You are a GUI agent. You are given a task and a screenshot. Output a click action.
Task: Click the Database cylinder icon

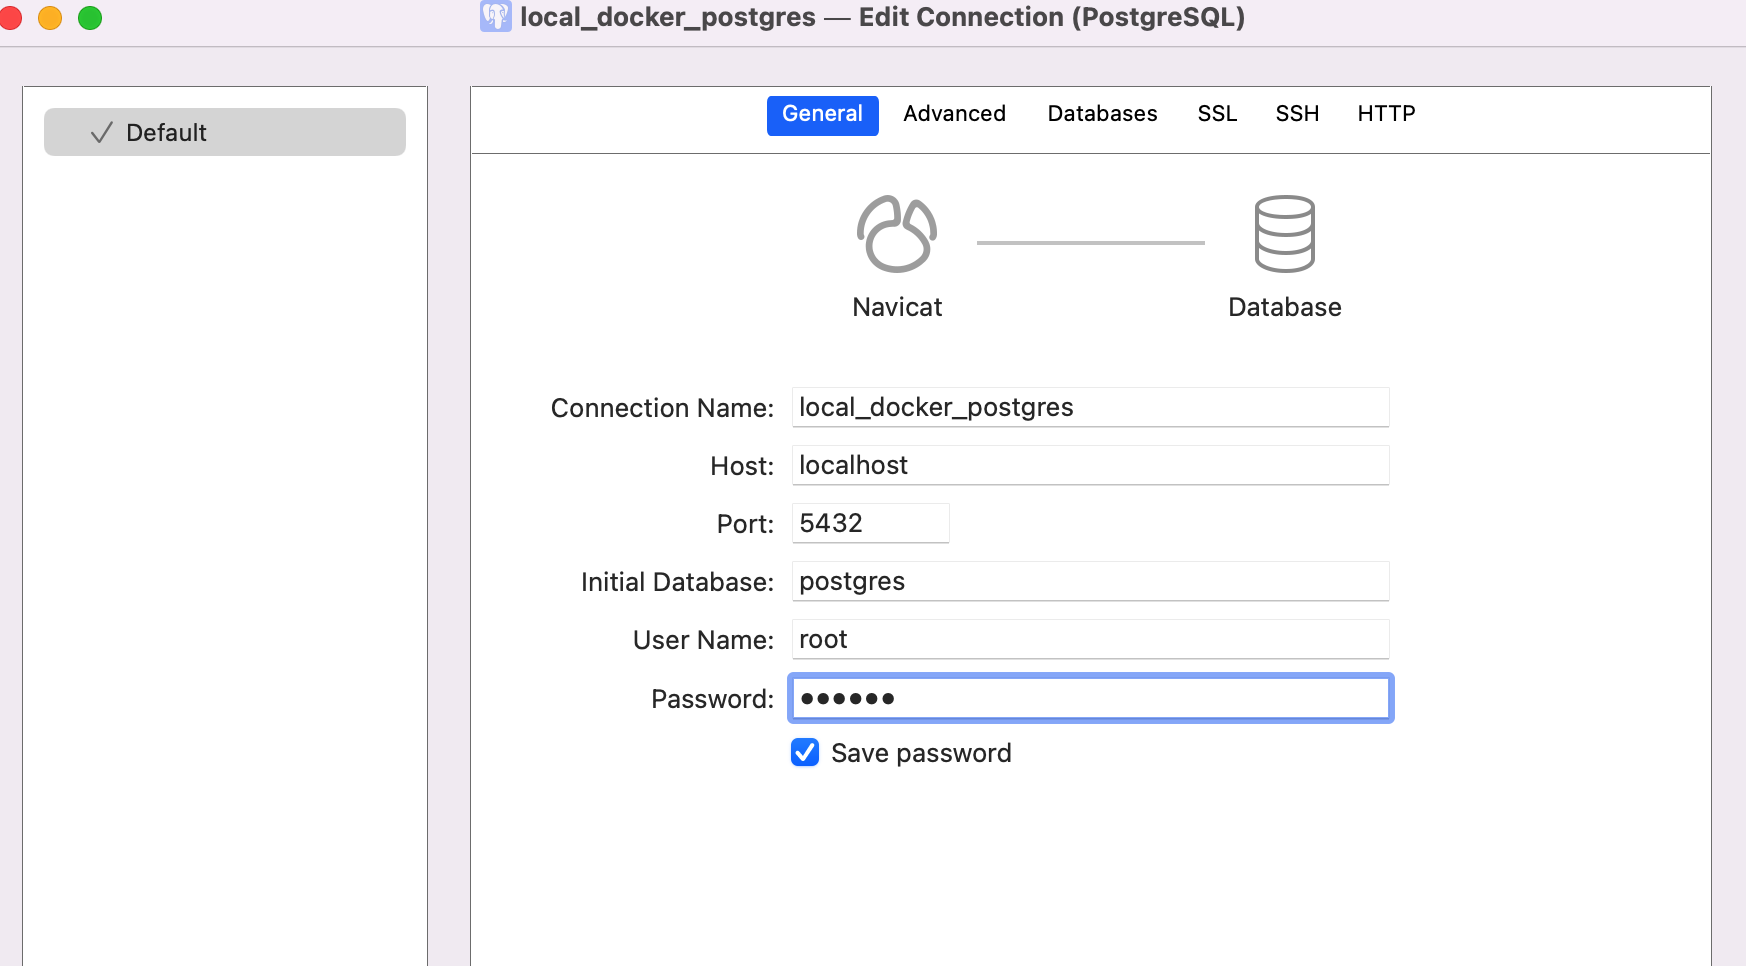(x=1284, y=234)
